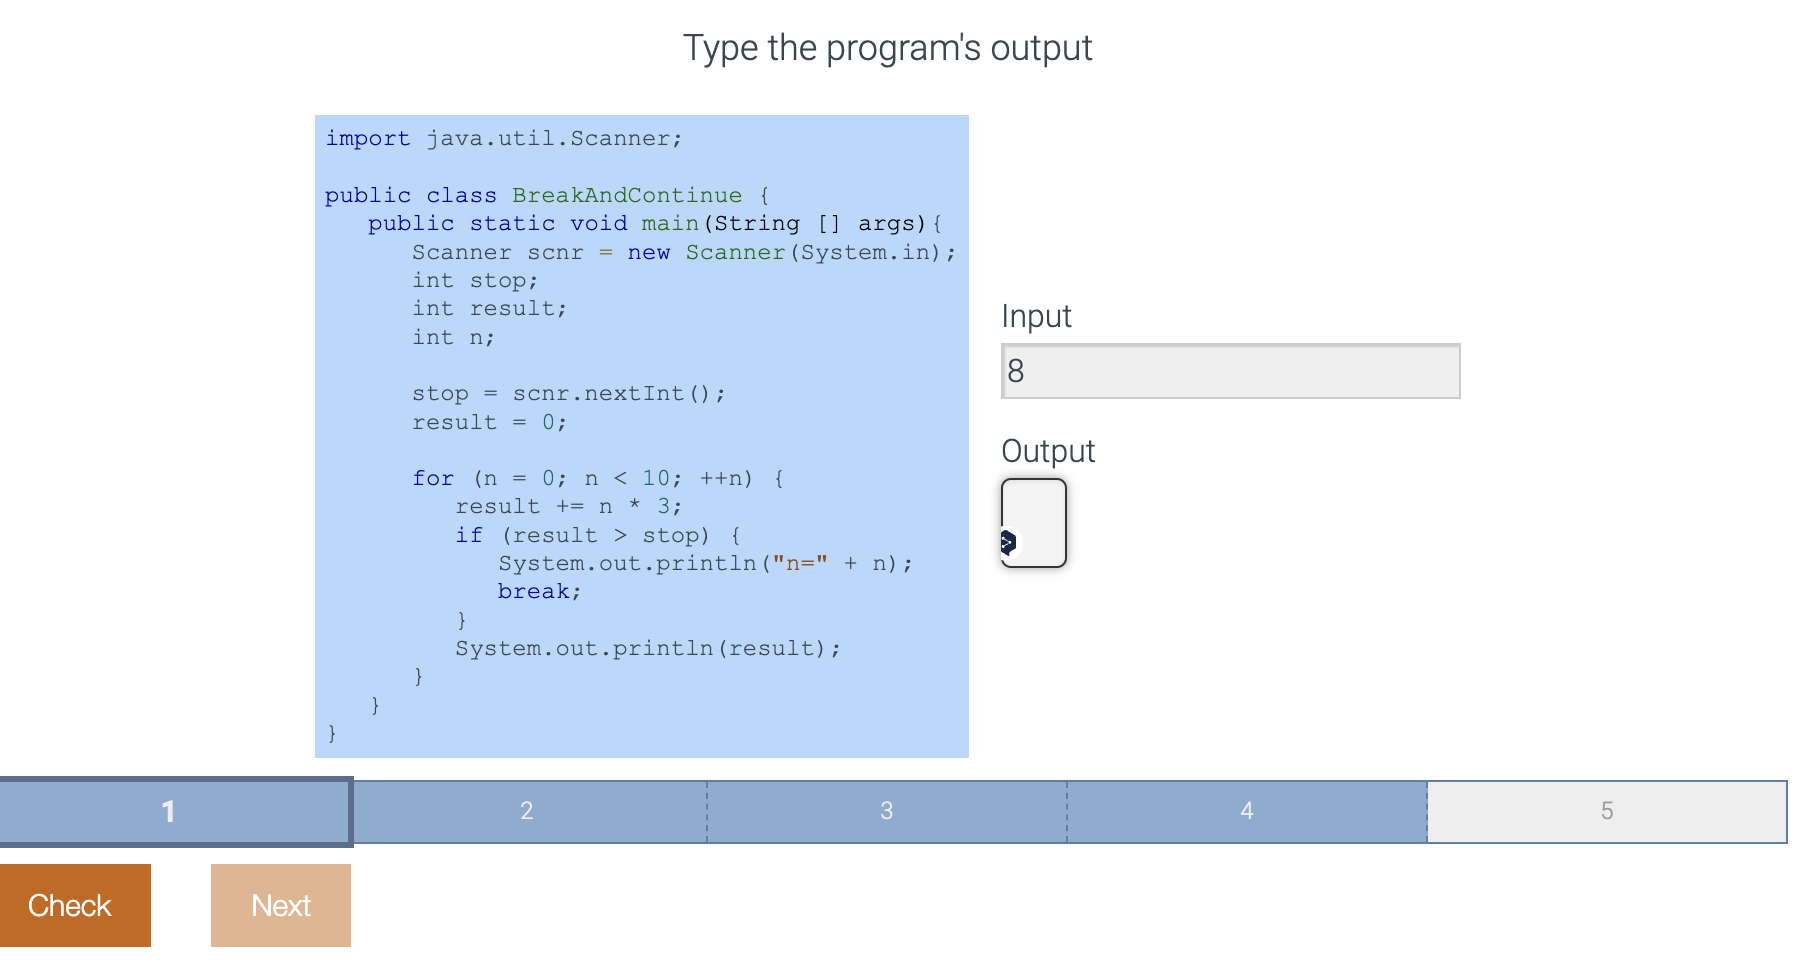This screenshot has height=980, width=1798.
Task: Click the BreakAndContinue class name
Action: pos(626,195)
